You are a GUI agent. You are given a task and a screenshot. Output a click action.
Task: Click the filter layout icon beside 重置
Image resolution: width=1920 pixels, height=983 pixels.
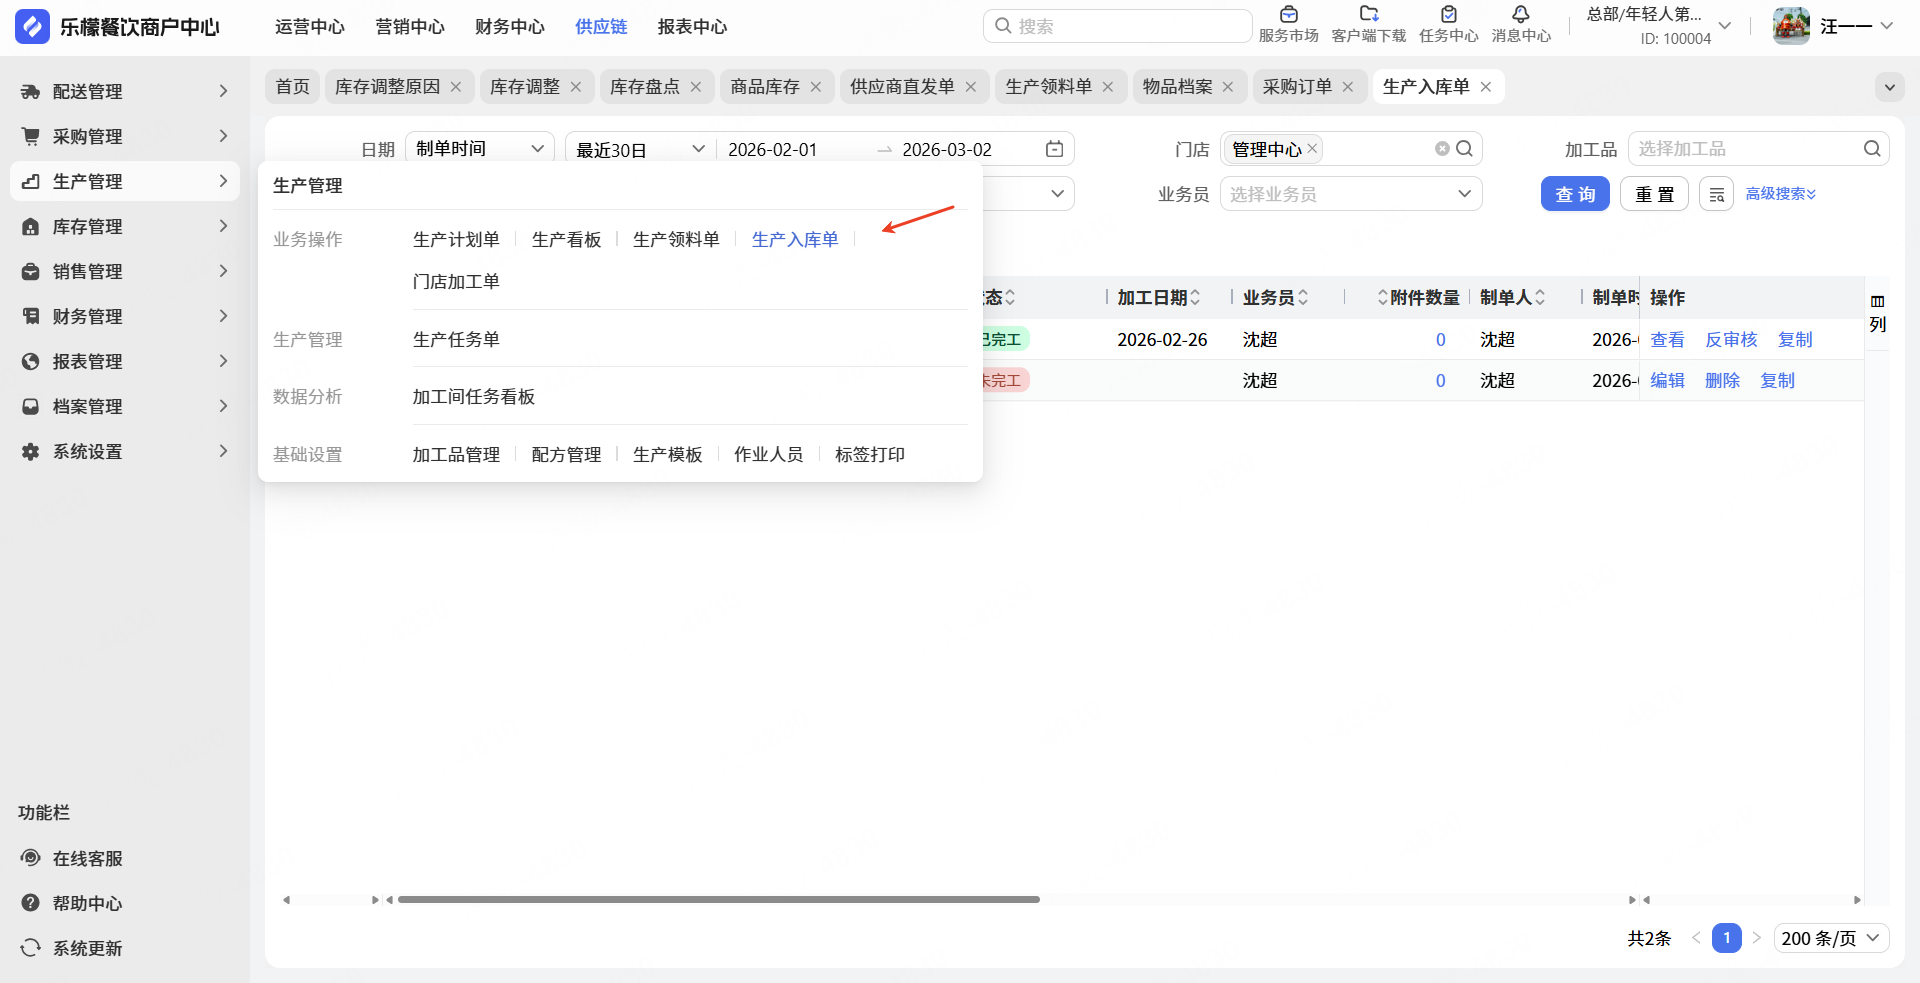click(x=1716, y=194)
